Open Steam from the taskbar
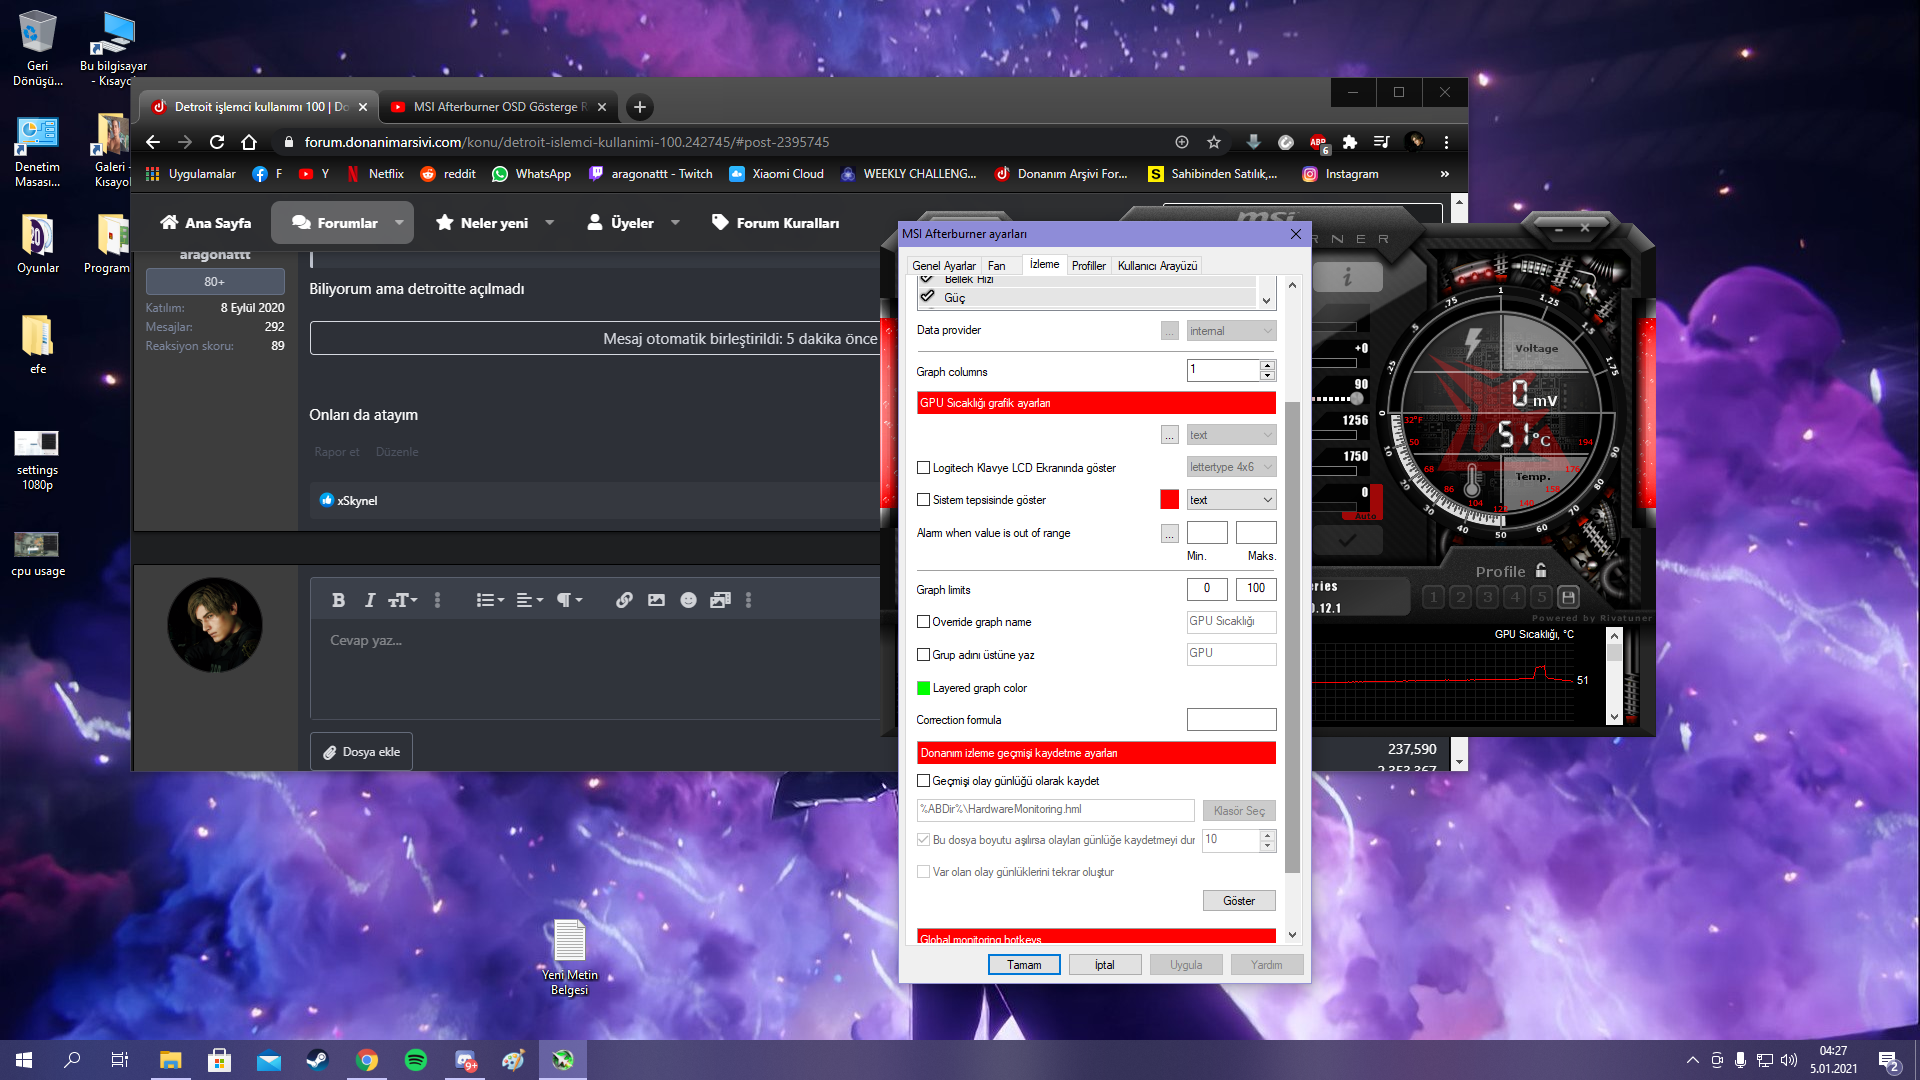This screenshot has width=1920, height=1080. [317, 1060]
